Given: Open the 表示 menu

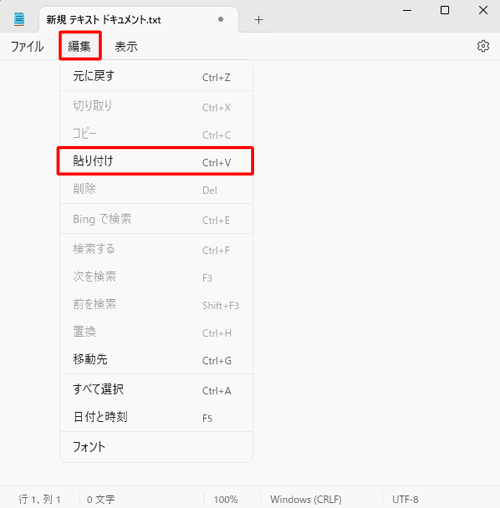Looking at the screenshot, I should 126,46.
